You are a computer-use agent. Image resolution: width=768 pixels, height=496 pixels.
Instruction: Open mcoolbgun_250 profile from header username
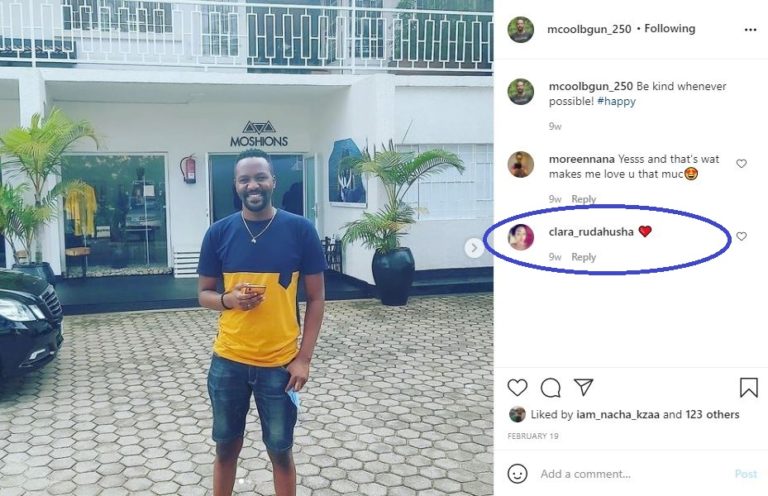589,29
